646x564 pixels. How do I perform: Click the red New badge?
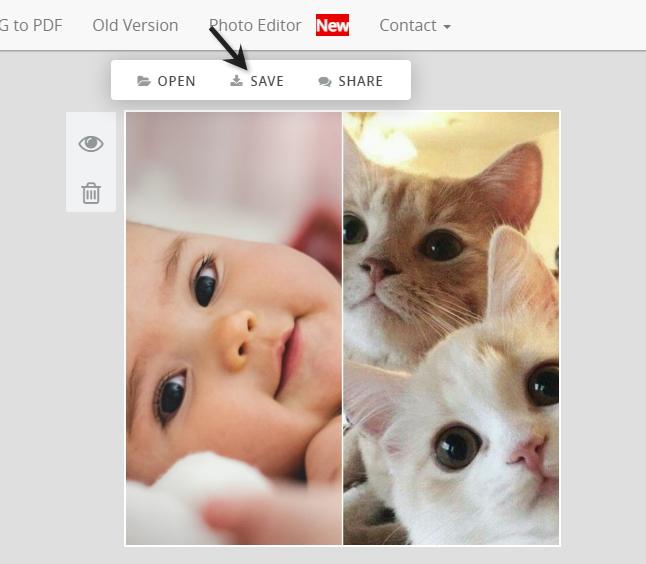332,26
